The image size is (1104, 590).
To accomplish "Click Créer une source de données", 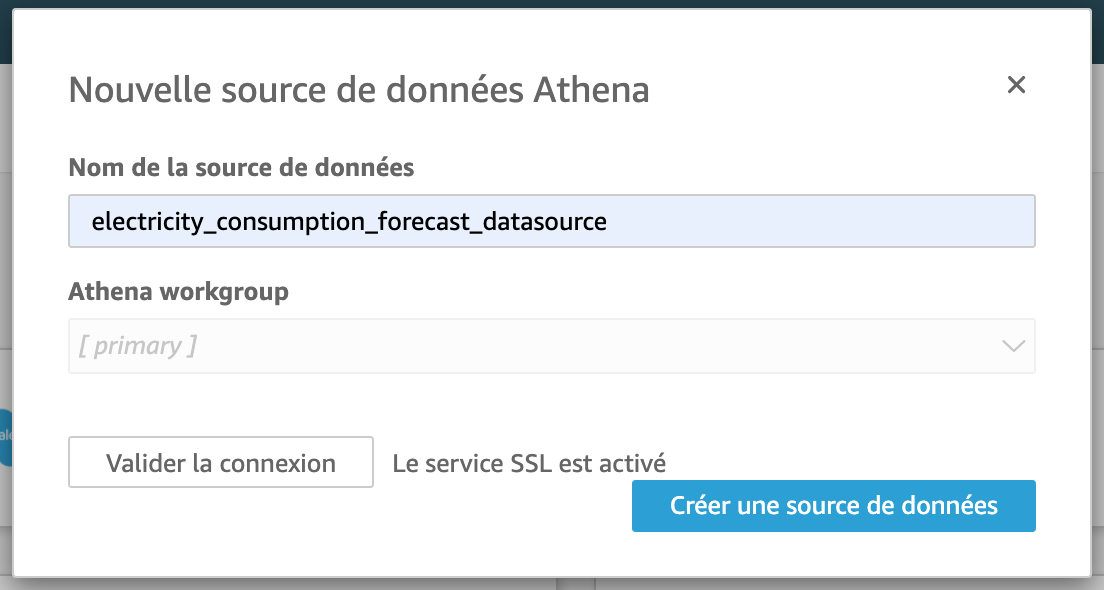I will [833, 506].
